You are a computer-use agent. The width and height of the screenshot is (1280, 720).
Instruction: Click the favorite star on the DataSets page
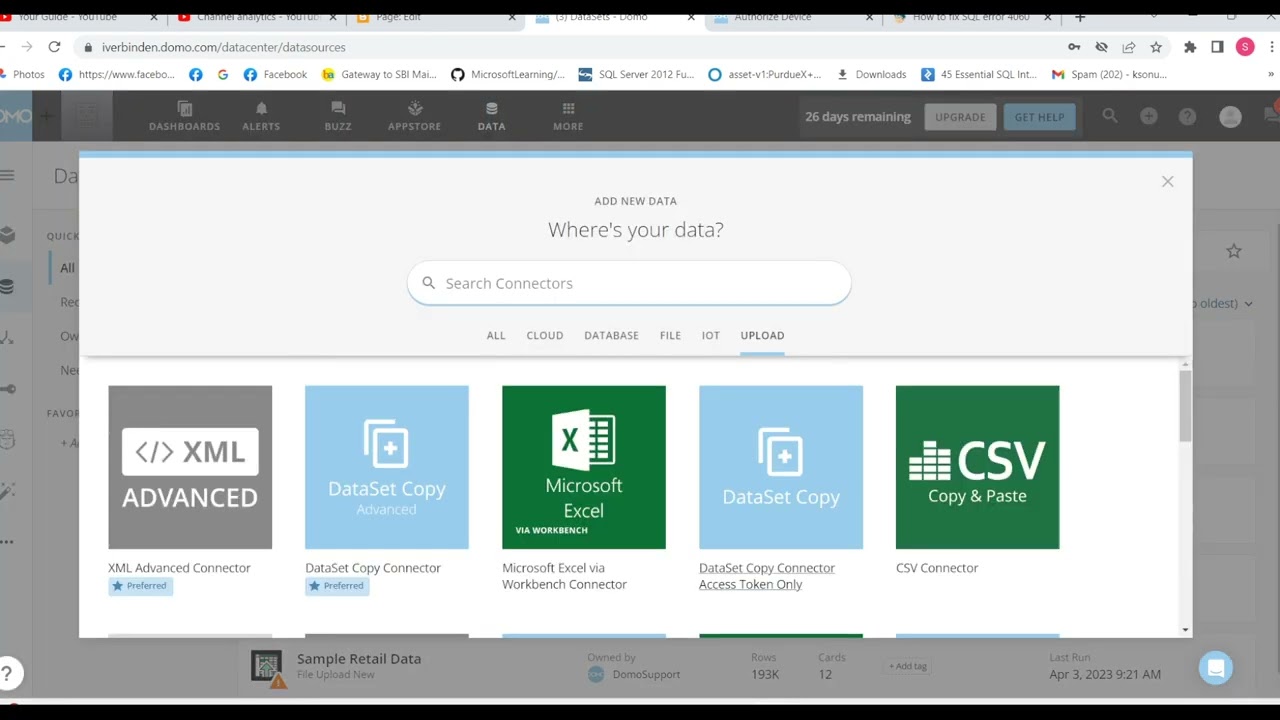point(1234,251)
